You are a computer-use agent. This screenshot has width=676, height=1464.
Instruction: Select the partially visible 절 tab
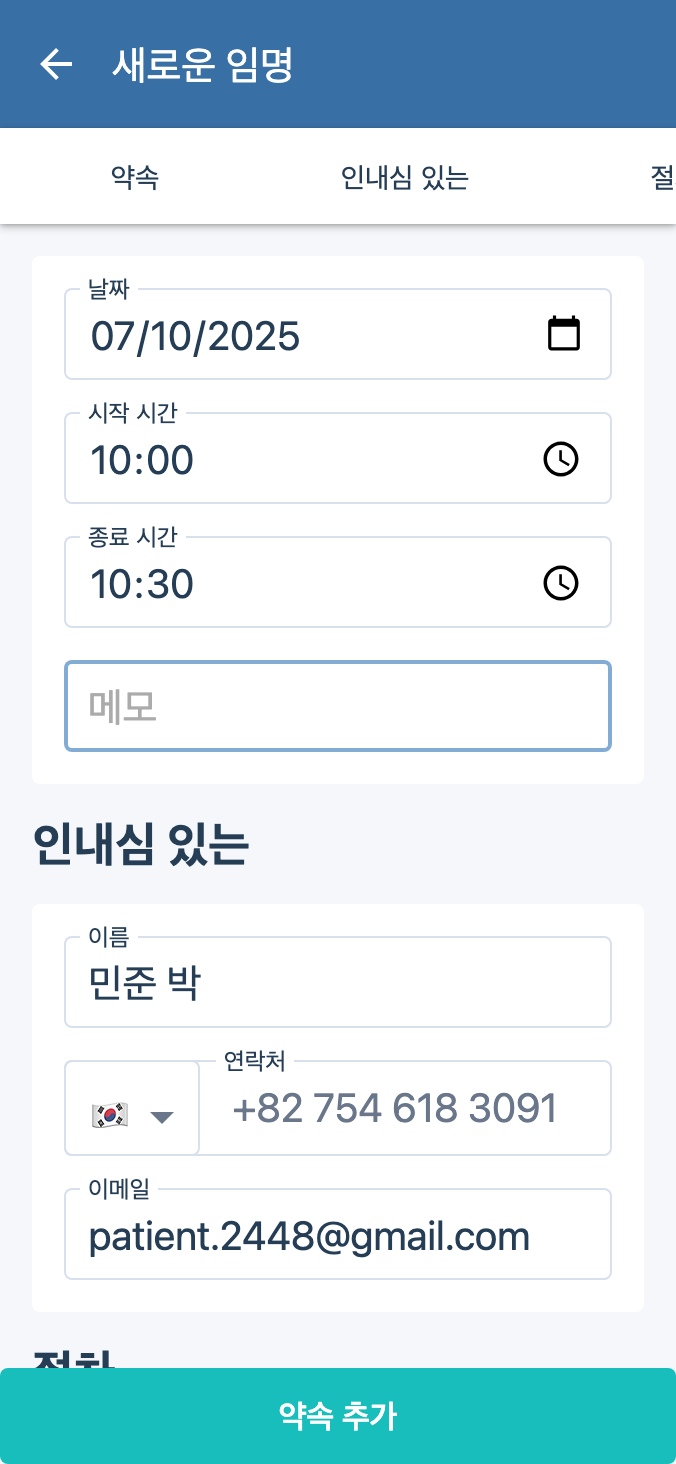(661, 178)
